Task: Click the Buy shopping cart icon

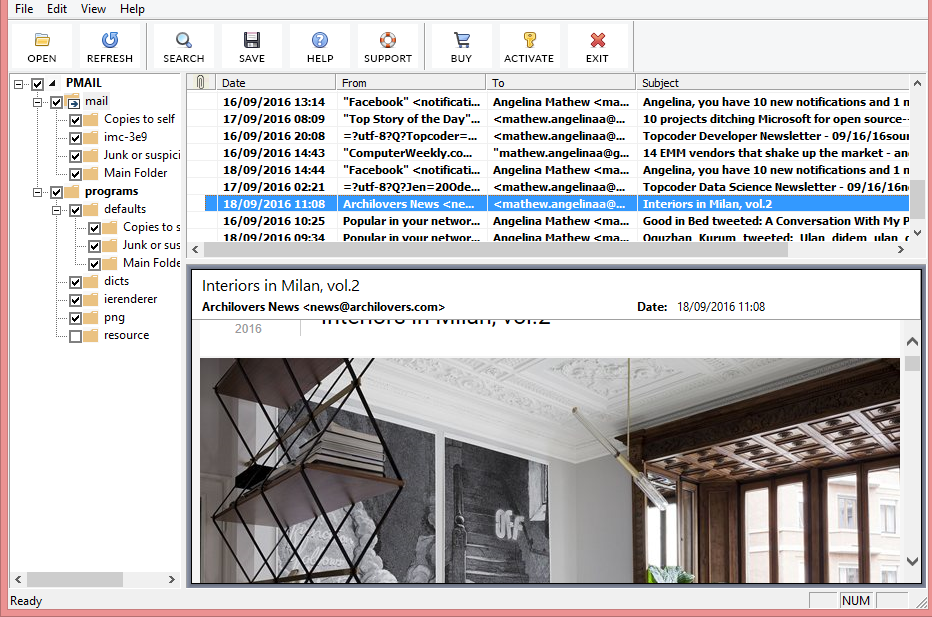Action: (x=461, y=40)
